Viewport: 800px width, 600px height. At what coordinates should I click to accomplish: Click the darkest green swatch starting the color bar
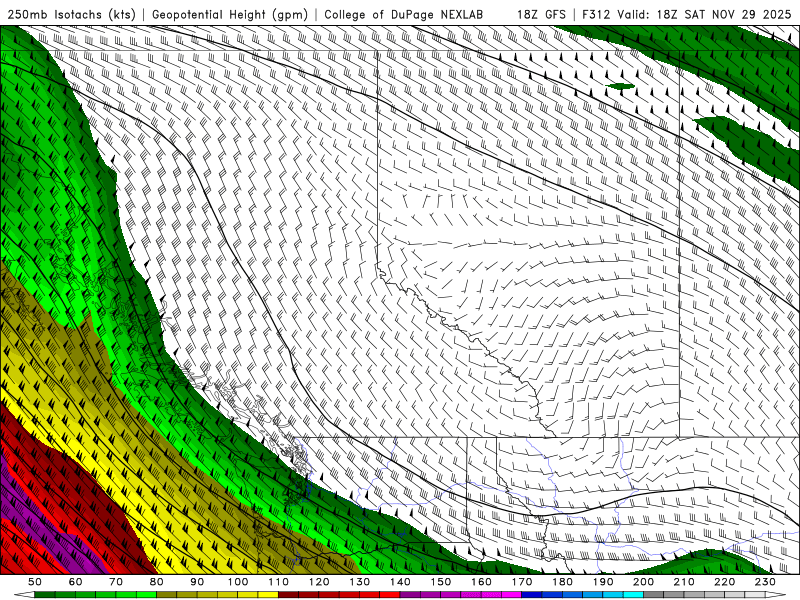(44, 594)
